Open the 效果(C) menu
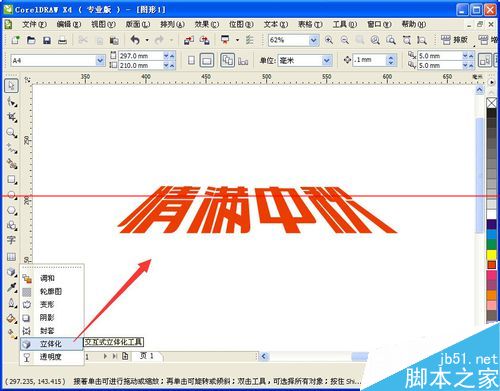 [x=207, y=24]
